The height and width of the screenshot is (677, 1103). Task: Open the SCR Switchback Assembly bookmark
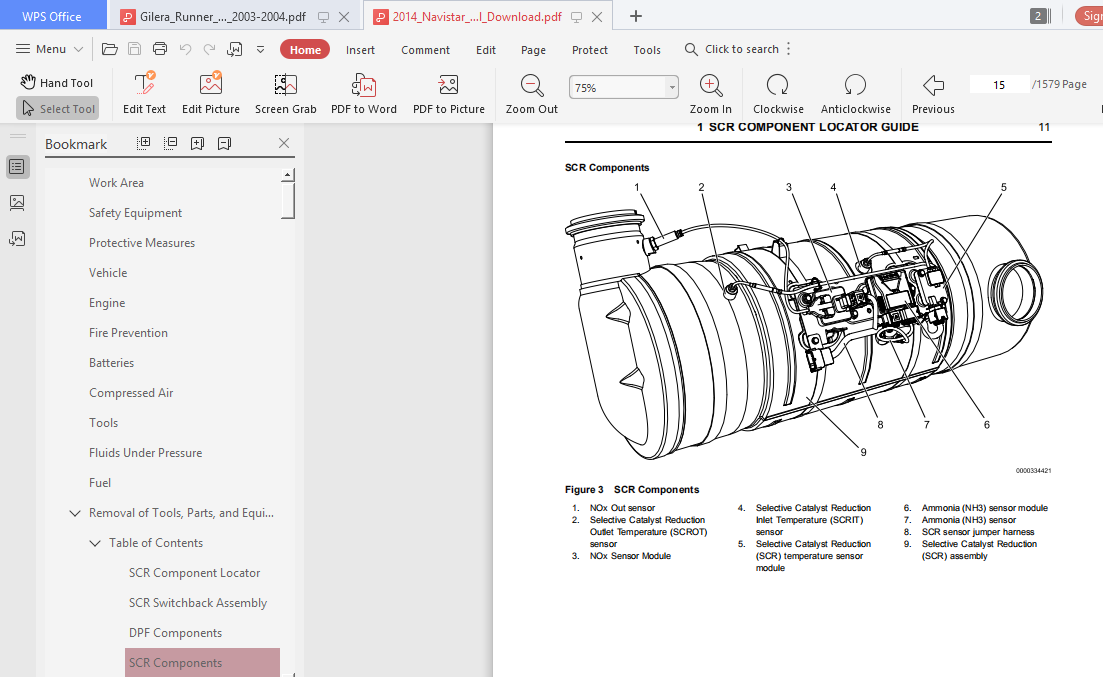(x=198, y=603)
